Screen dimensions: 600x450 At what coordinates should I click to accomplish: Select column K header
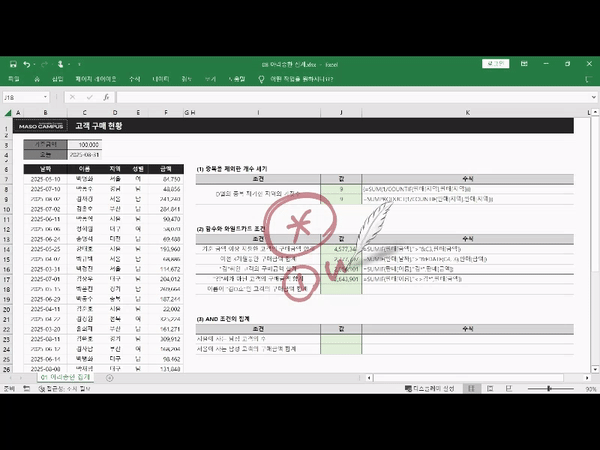[x=468, y=113]
